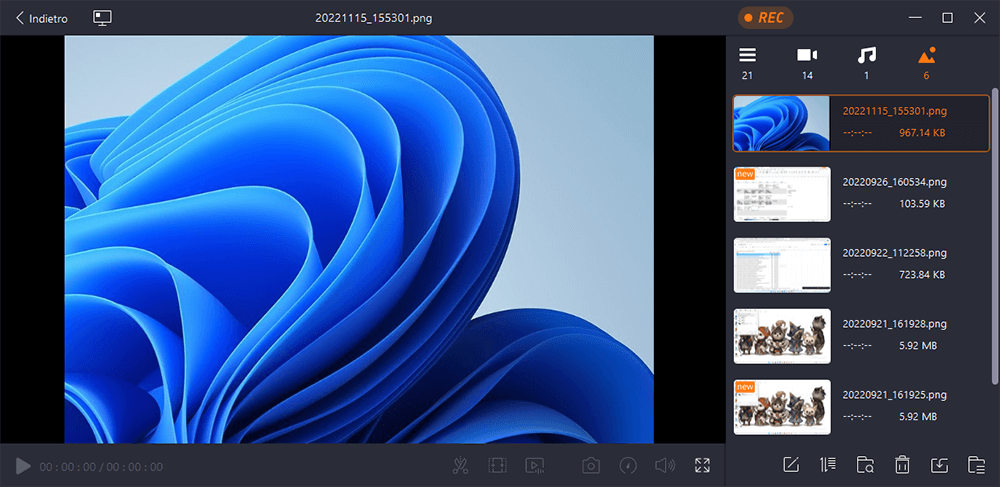Click the stacked folder icon in the corner
This screenshot has height=487, width=1000.
(976, 465)
